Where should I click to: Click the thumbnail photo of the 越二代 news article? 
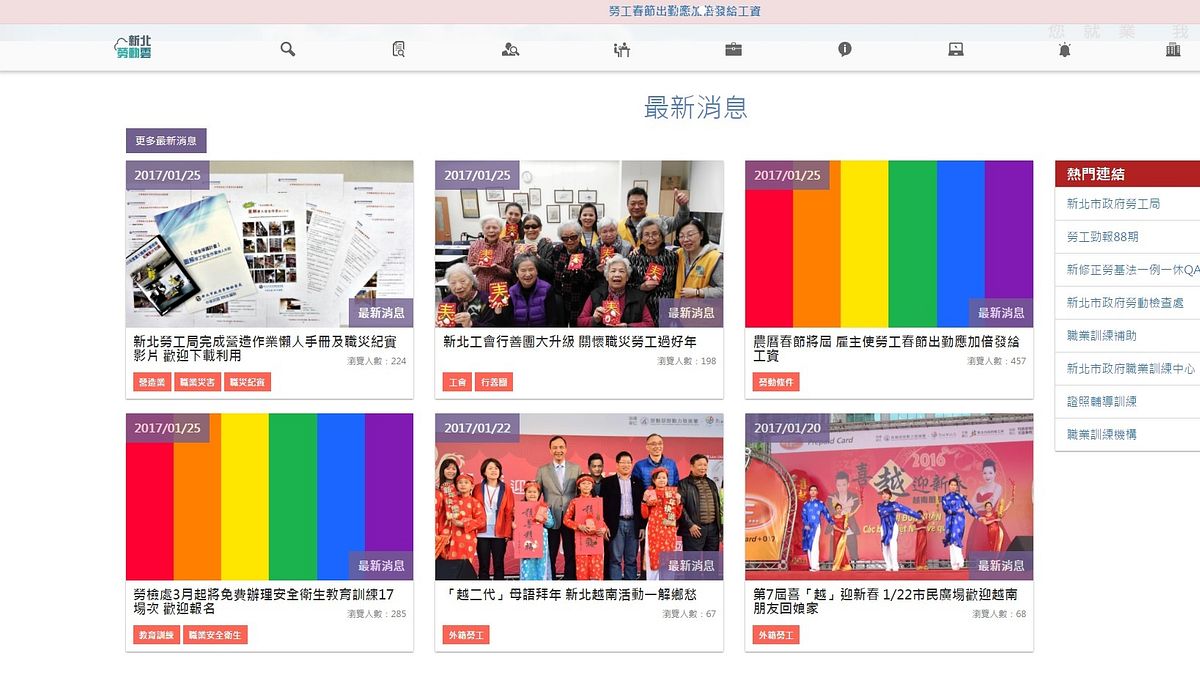click(577, 497)
